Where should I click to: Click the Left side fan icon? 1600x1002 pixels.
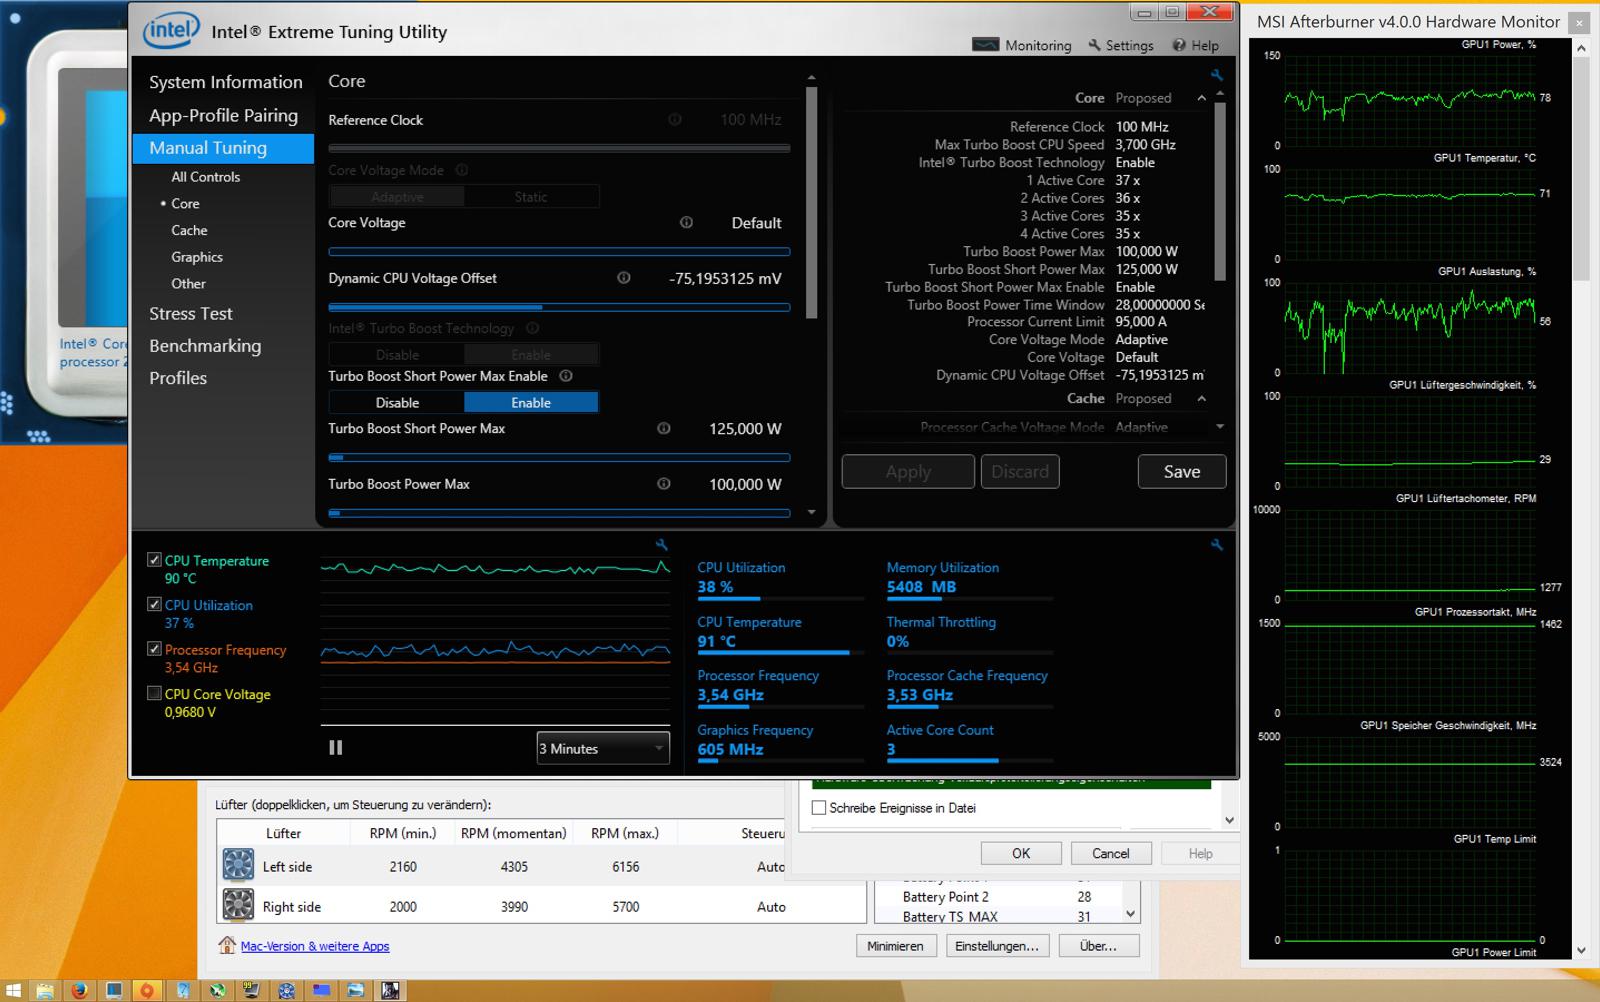(238, 864)
